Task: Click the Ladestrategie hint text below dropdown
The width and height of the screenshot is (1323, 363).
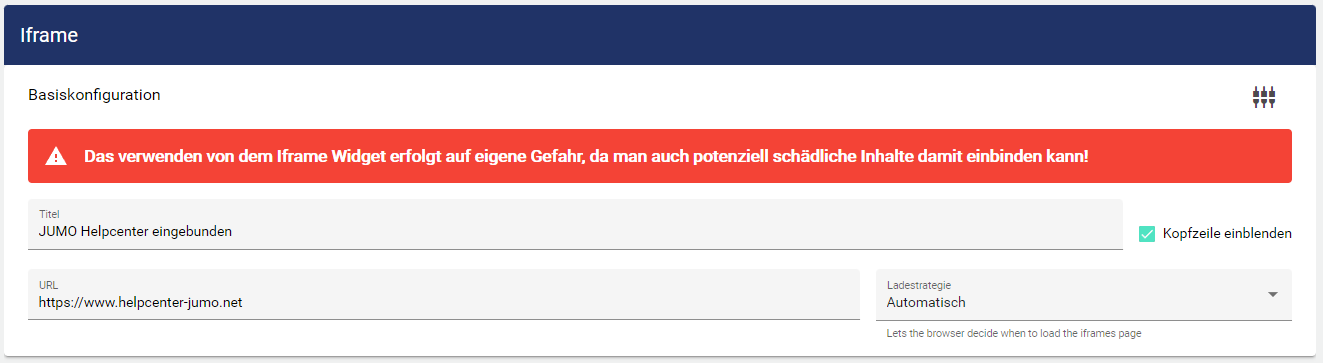Action: click(x=1014, y=333)
